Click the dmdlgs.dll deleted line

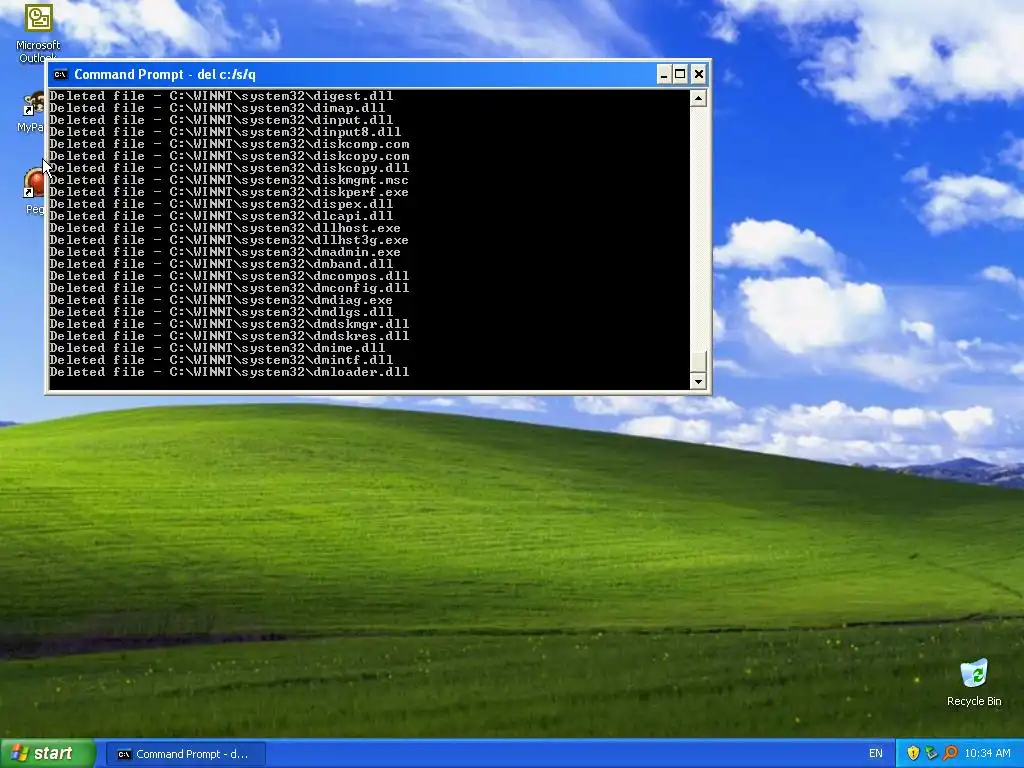click(x=221, y=312)
